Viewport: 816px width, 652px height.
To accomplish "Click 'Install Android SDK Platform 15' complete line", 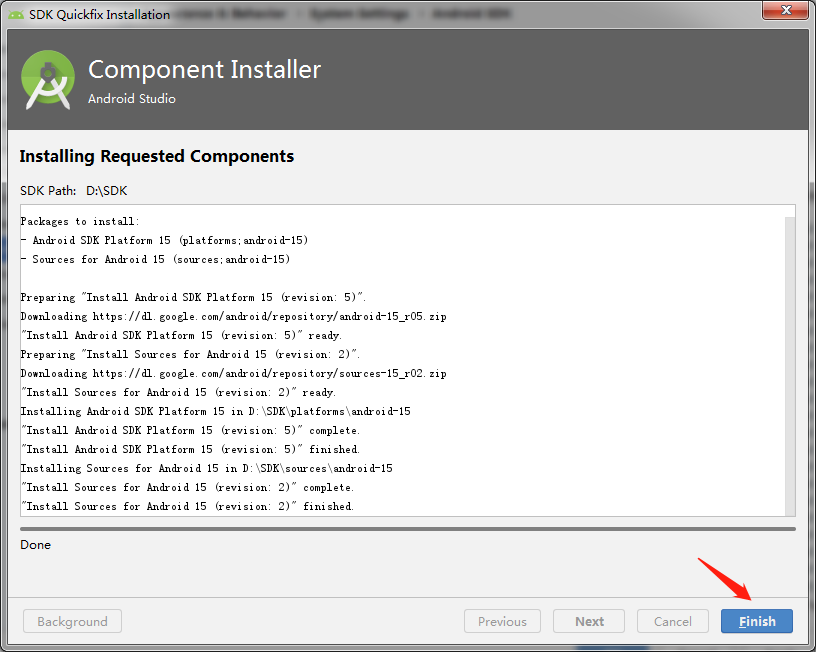I will pyautogui.click(x=190, y=430).
